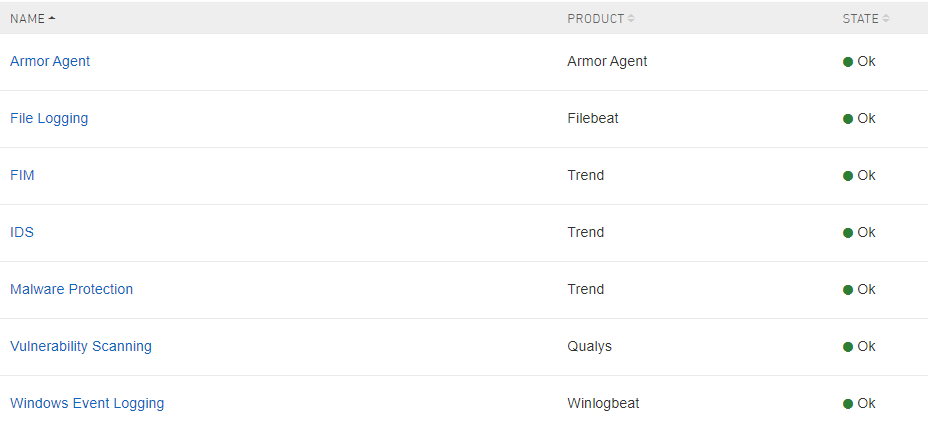Viewport: 928px width, 448px height.
Task: Click the green status dot for Malware Protection
Action: click(848, 290)
